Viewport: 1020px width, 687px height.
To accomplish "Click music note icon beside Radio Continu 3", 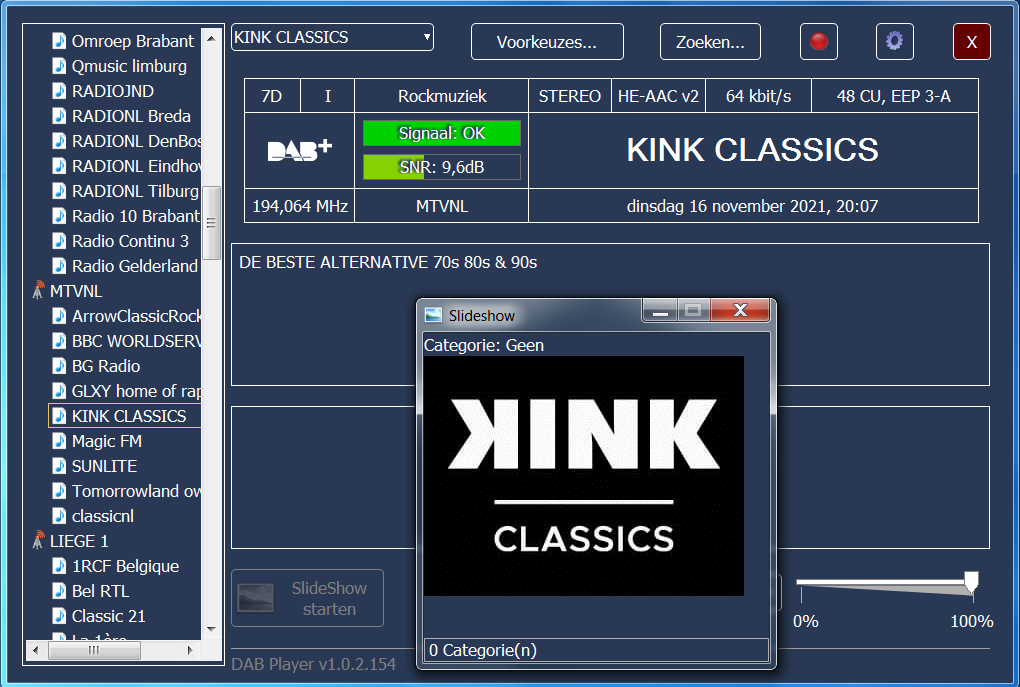I will [59, 241].
